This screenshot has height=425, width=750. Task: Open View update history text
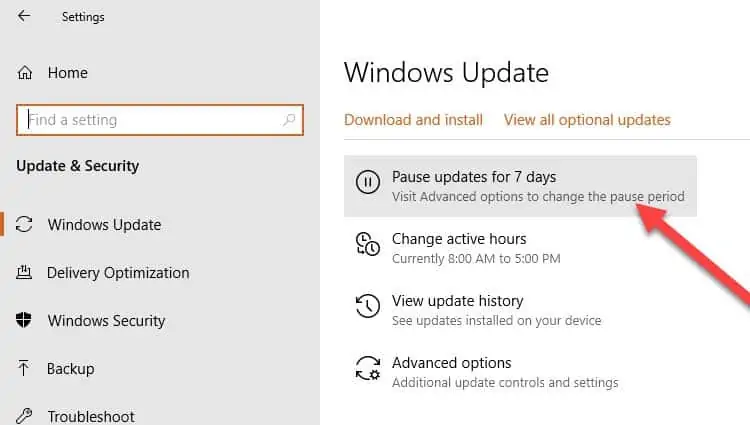[457, 301]
